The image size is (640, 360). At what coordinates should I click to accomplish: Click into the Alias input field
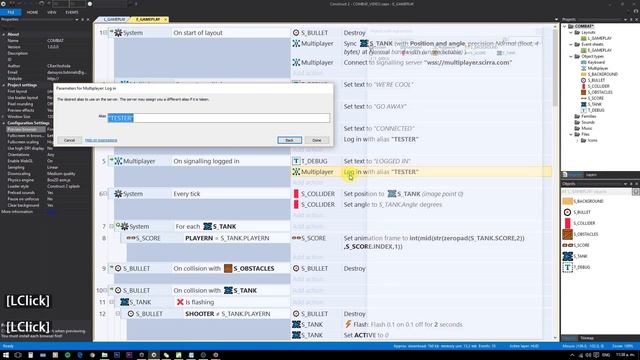coord(218,118)
